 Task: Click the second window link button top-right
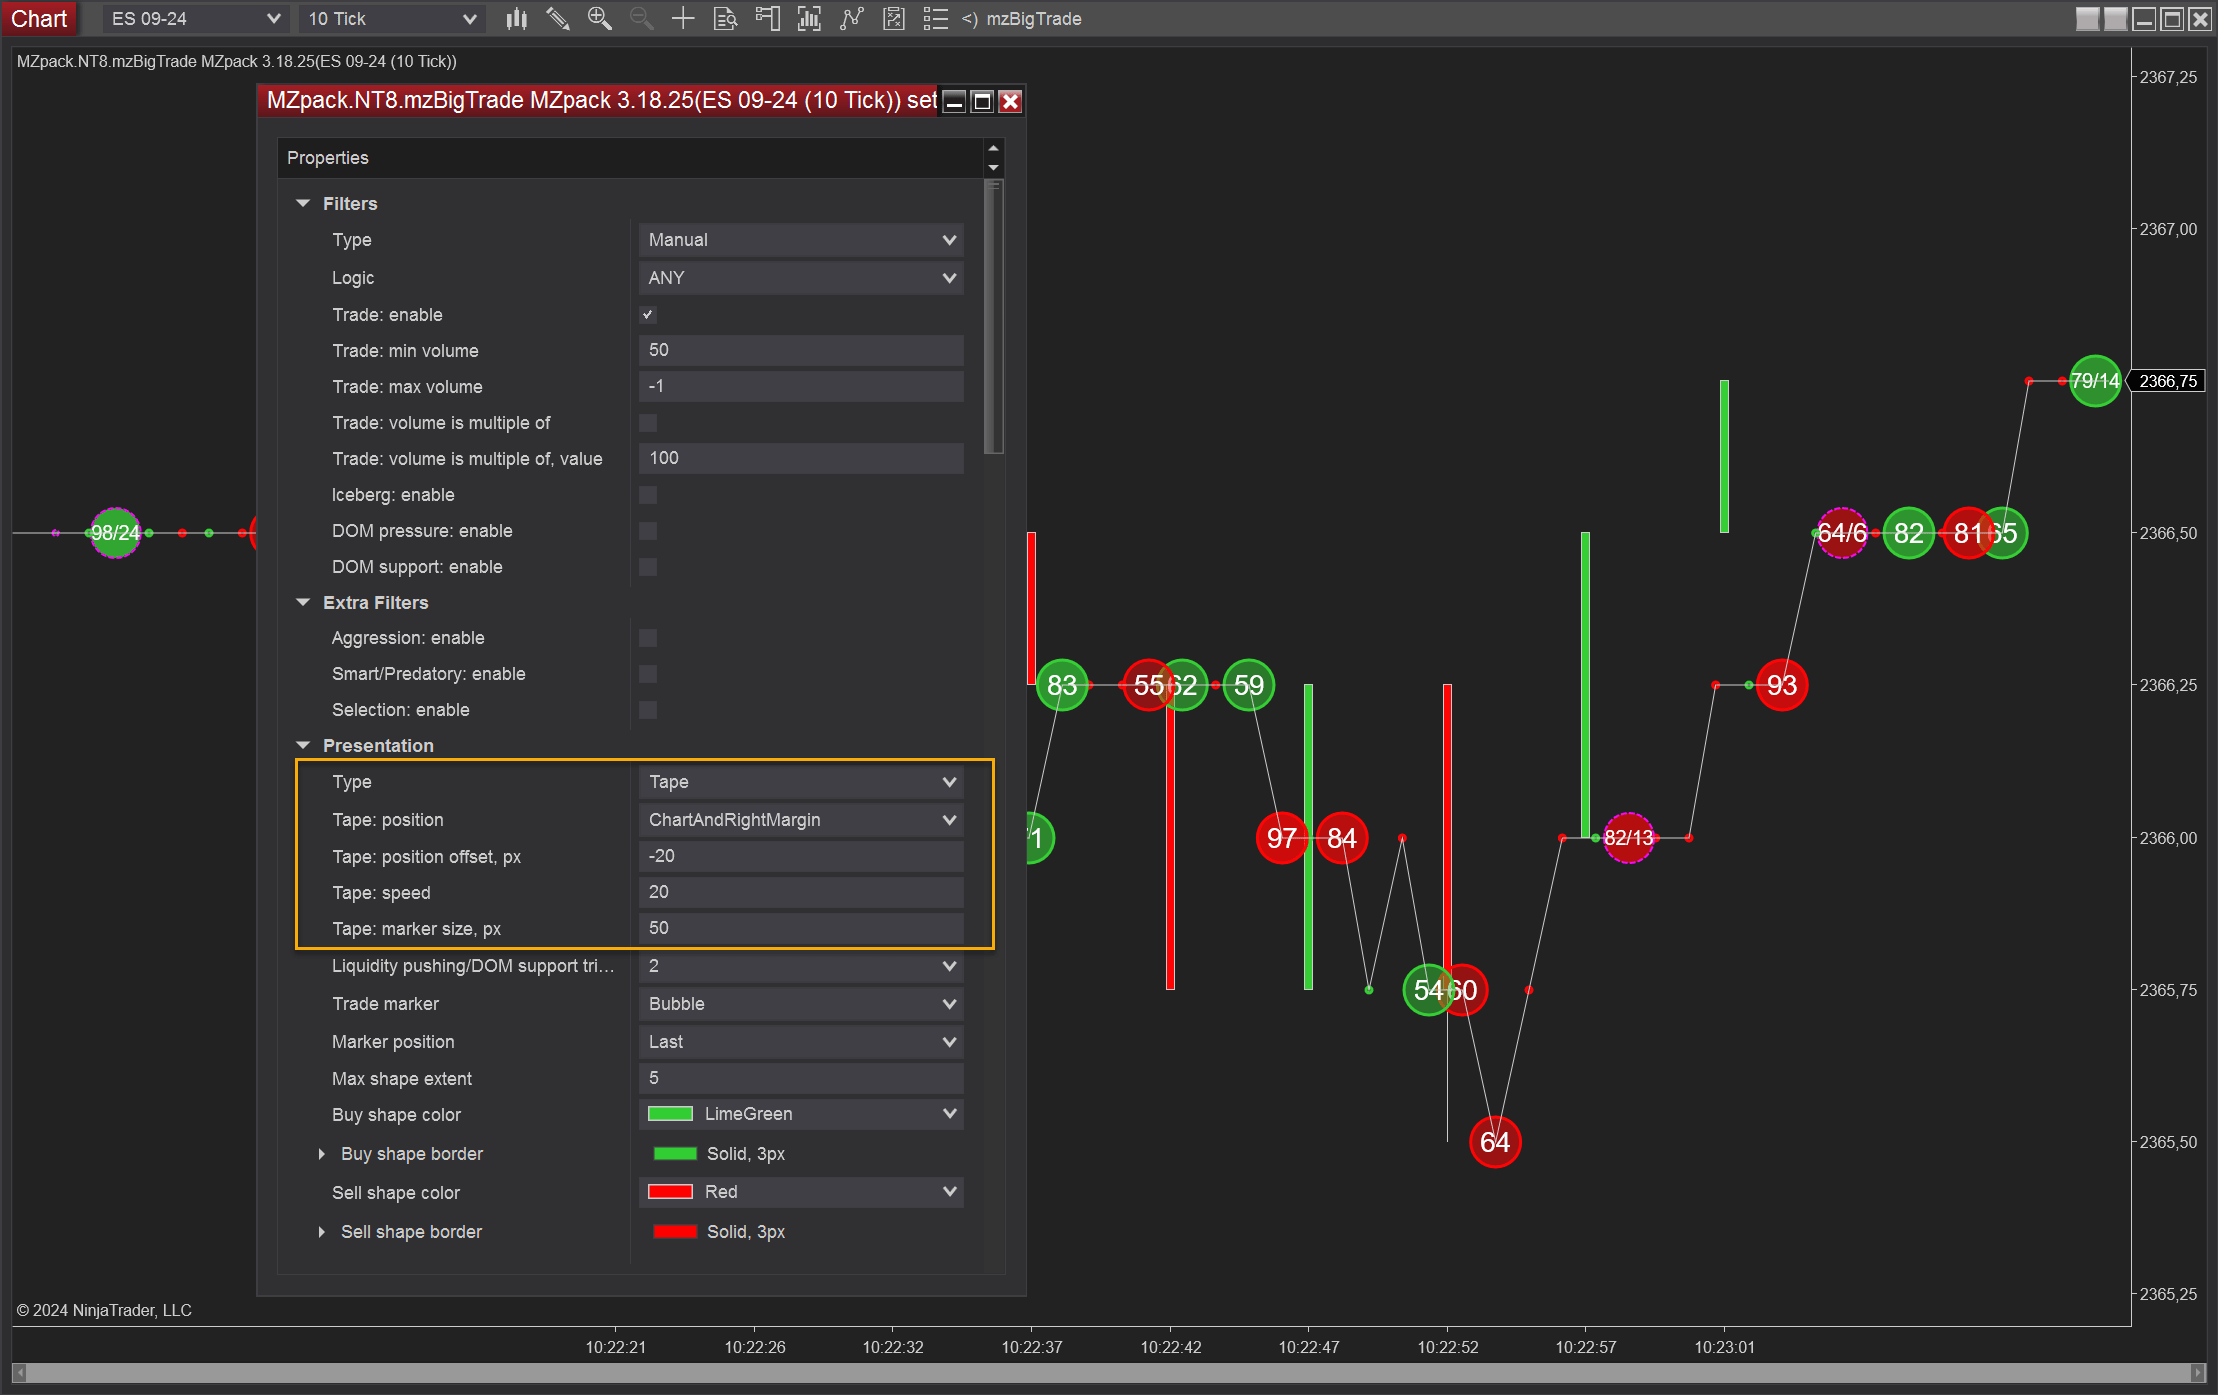coord(2115,19)
